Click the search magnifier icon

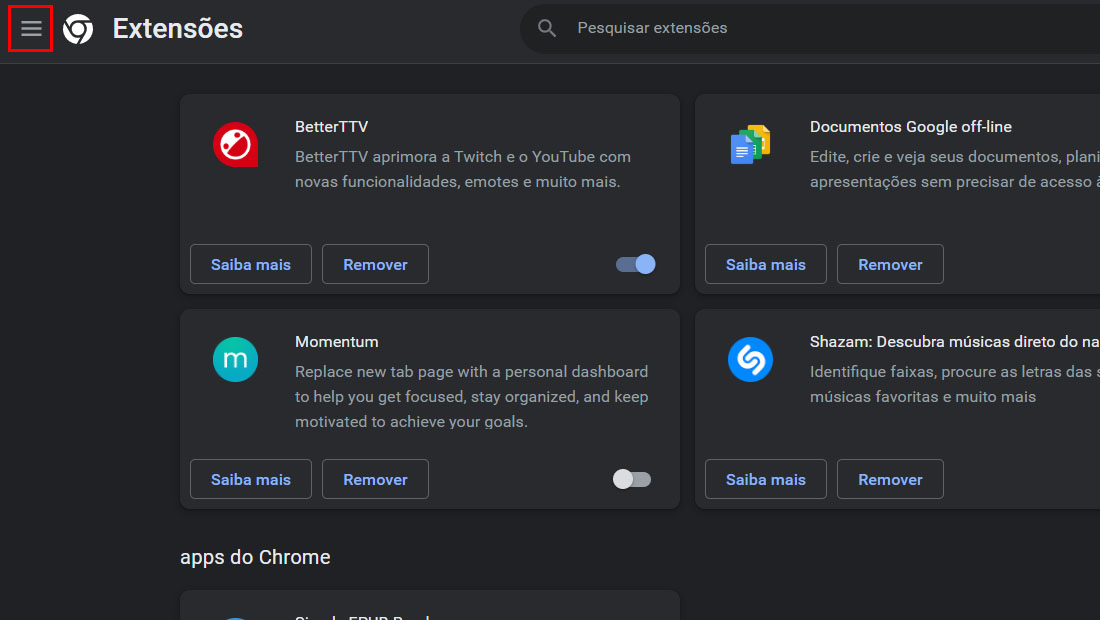click(546, 28)
